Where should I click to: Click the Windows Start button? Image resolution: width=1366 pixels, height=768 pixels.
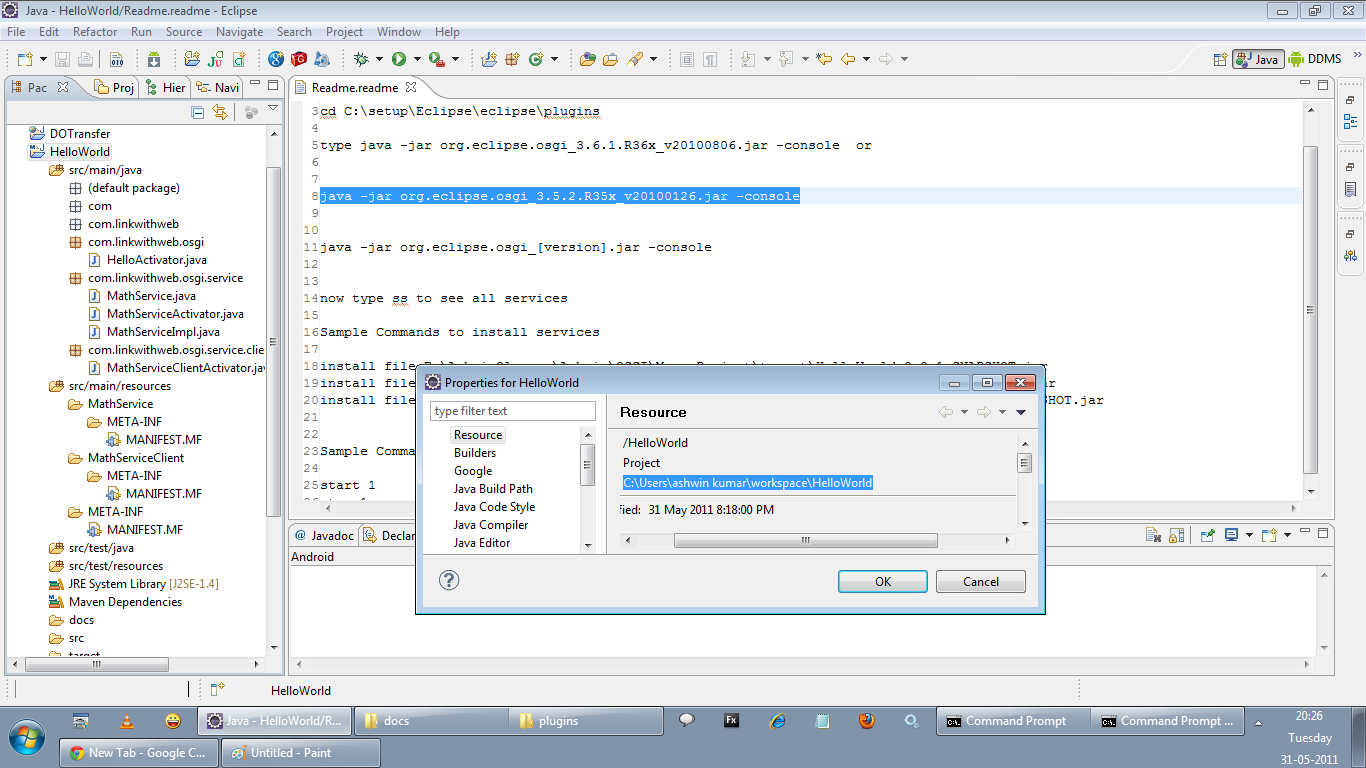tap(27, 738)
